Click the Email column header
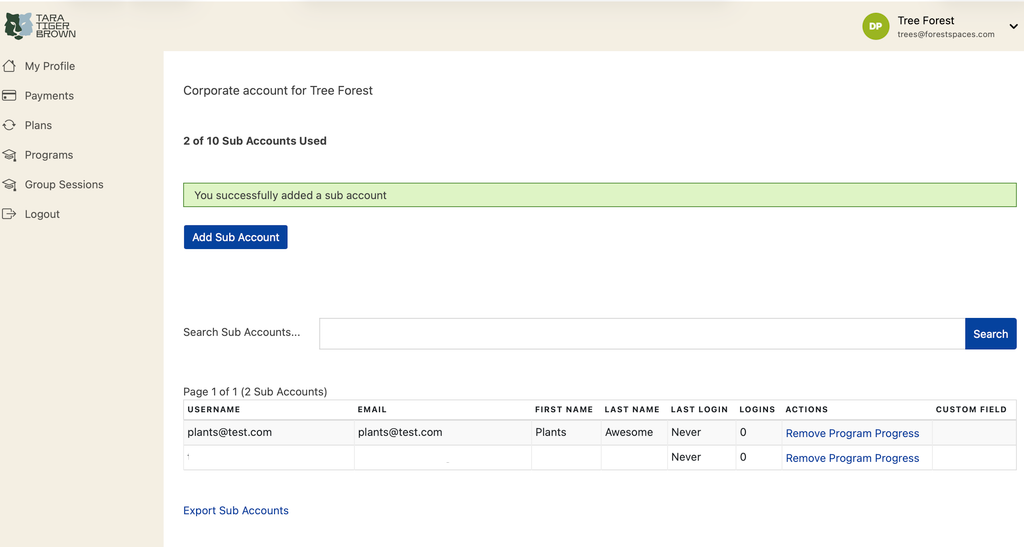The width and height of the screenshot is (1024, 547). pyautogui.click(x=372, y=409)
